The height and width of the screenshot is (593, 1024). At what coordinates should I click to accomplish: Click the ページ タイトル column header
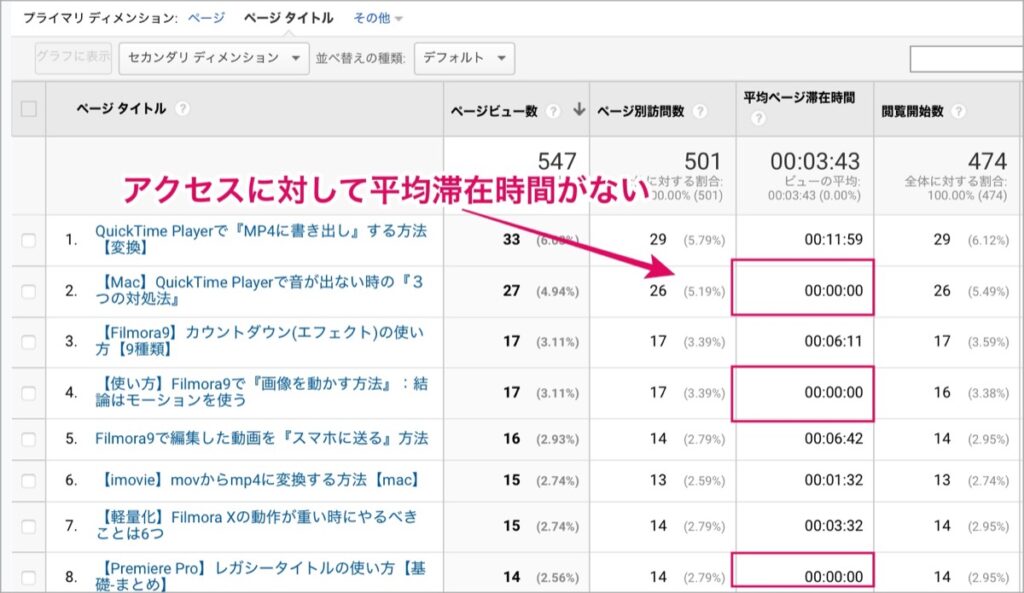pyautogui.click(x=121, y=108)
